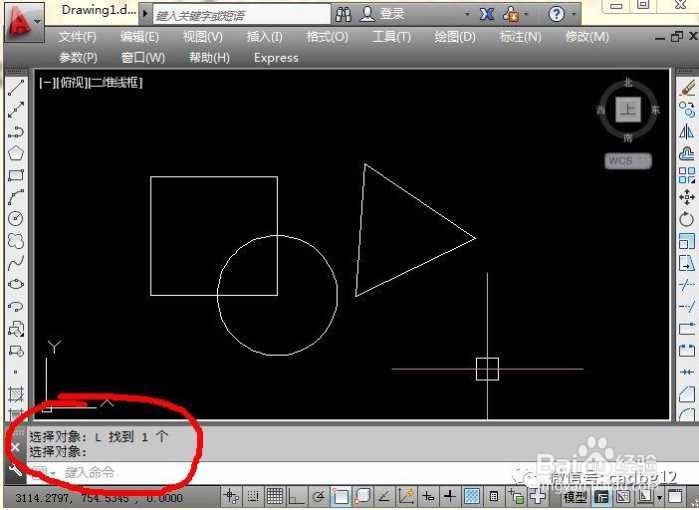The image size is (699, 510).
Task: Open the 编辑(E) menu
Action: pos(140,37)
